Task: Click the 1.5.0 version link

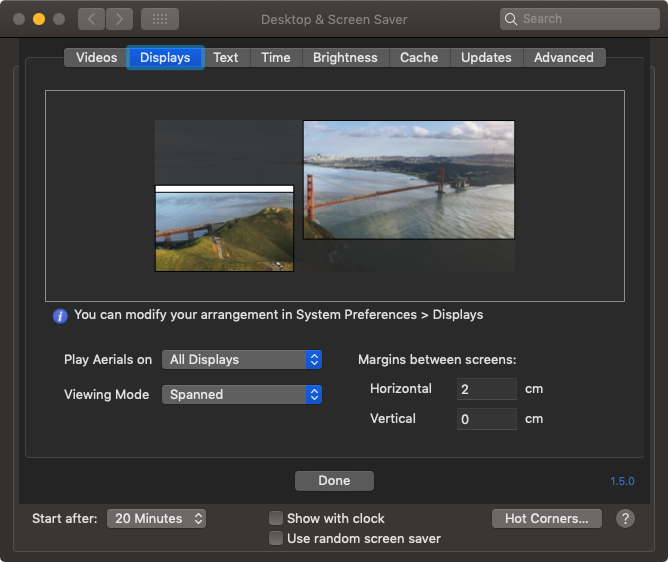Action: coord(622,481)
